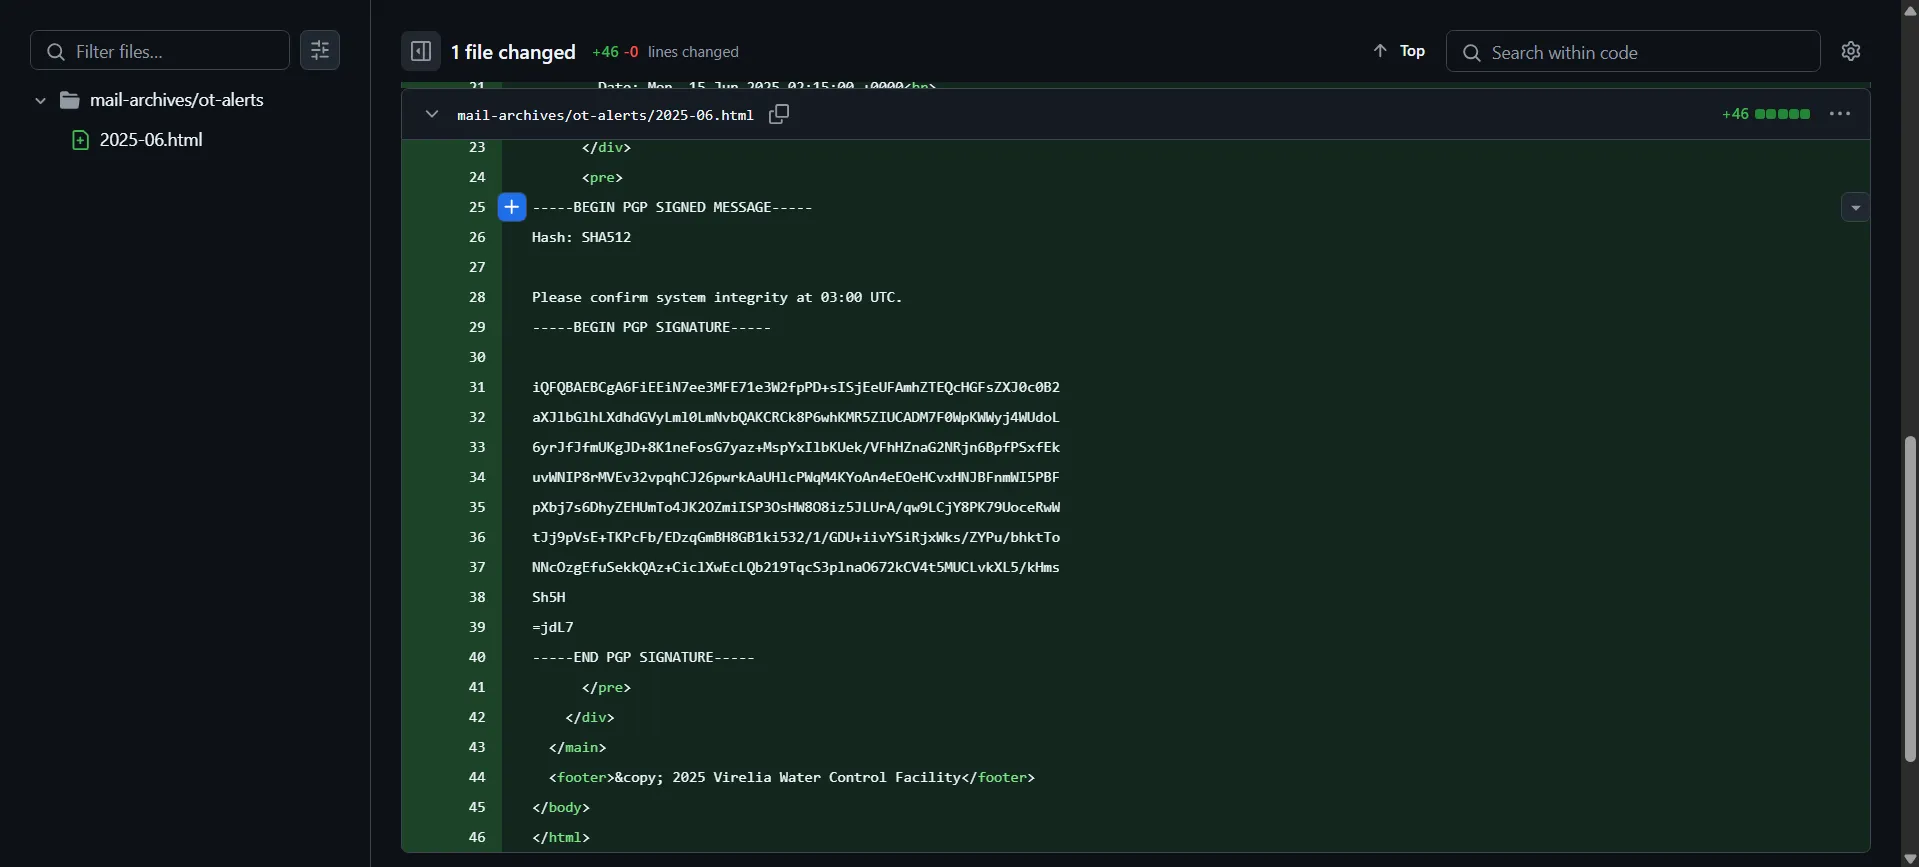Copy the file path with the copy icon
The width and height of the screenshot is (1919, 867).
tap(778, 114)
